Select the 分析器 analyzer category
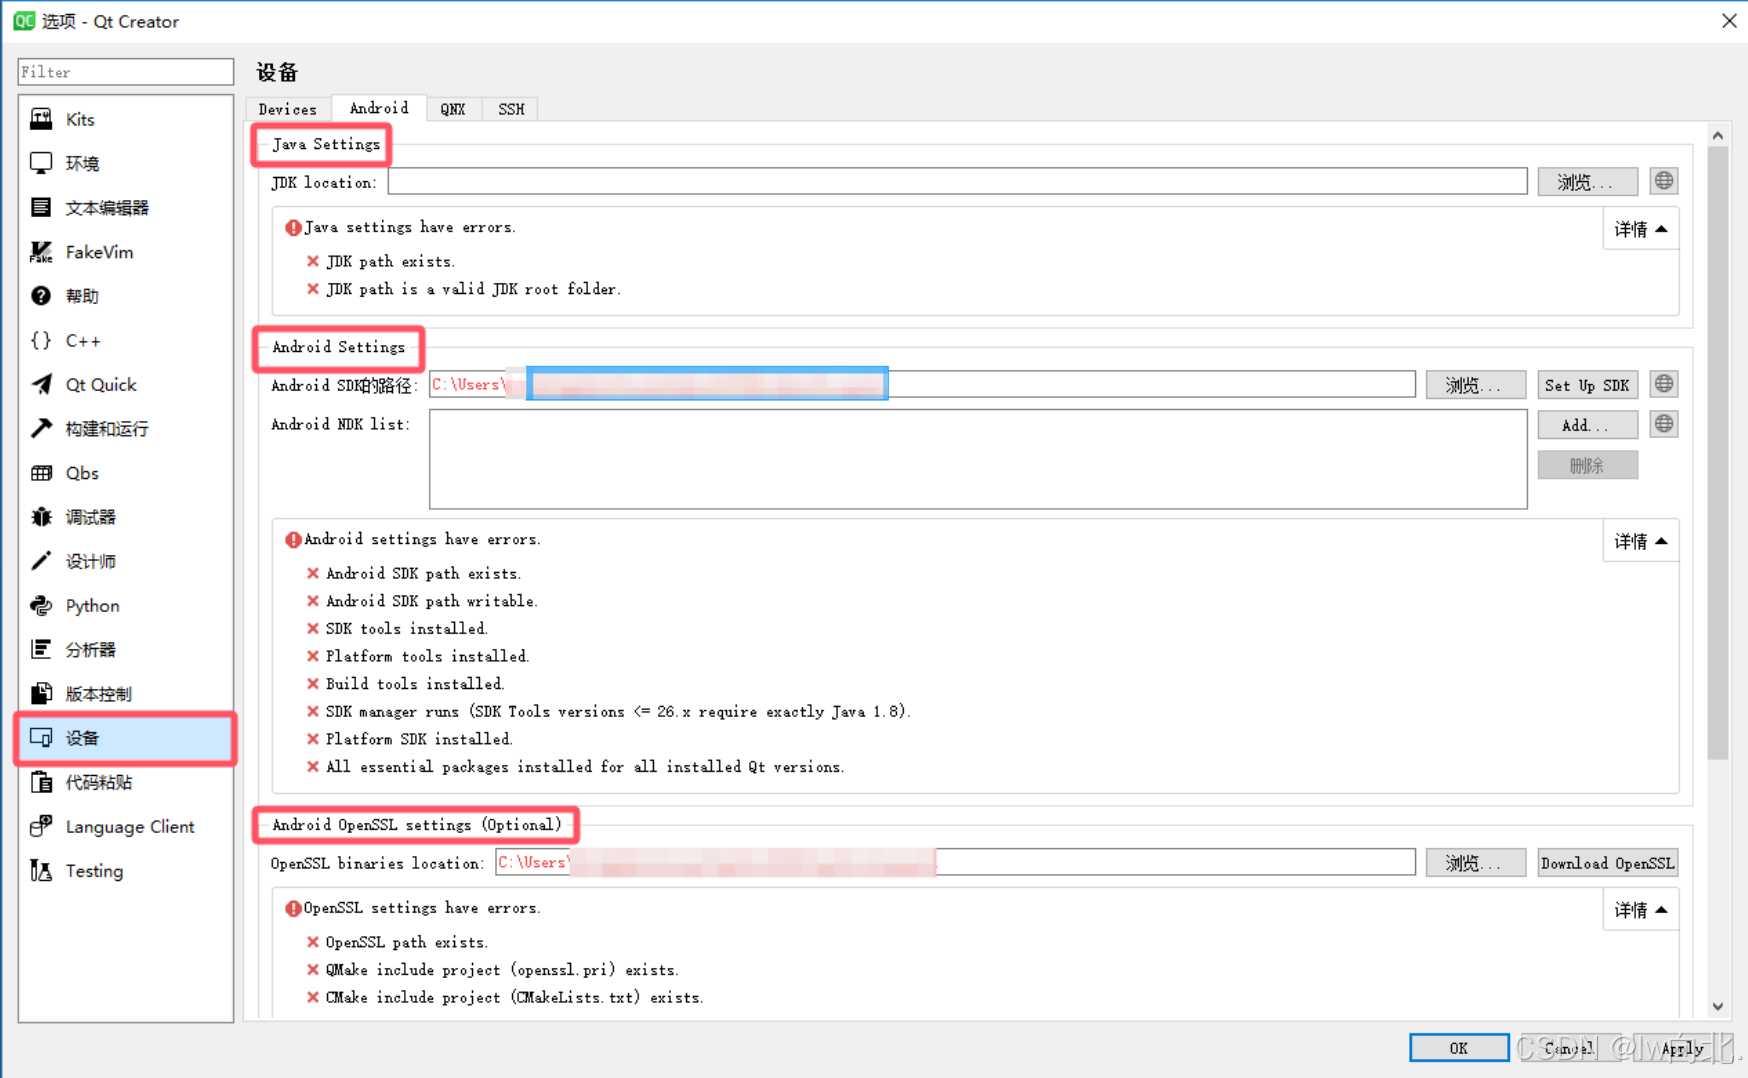The height and width of the screenshot is (1078, 1748). coord(125,649)
